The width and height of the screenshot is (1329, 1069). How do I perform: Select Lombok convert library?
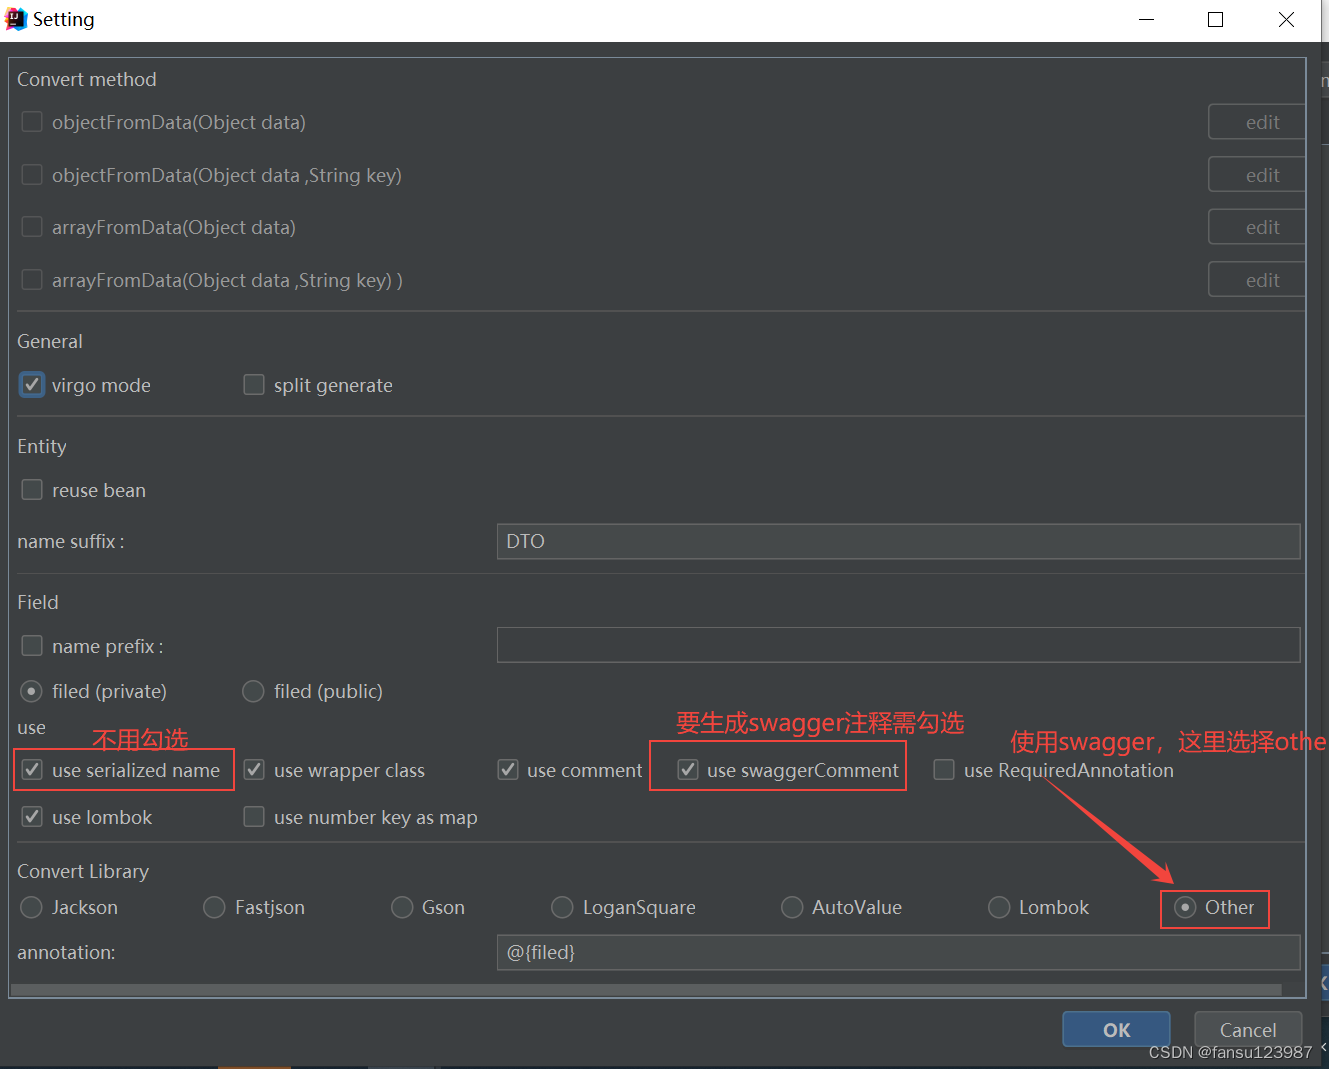[999, 907]
